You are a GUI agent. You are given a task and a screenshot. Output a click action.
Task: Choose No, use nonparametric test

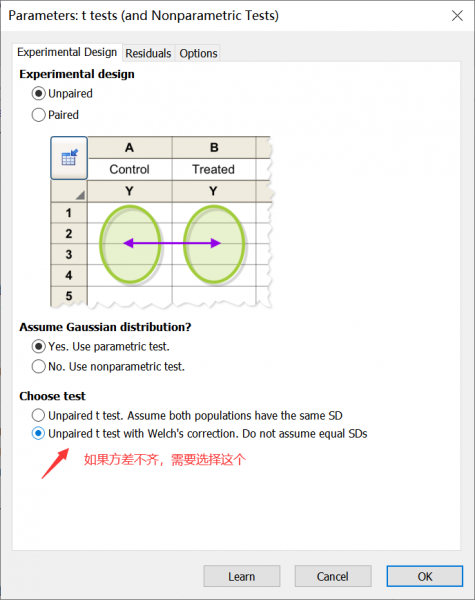click(x=108, y=367)
